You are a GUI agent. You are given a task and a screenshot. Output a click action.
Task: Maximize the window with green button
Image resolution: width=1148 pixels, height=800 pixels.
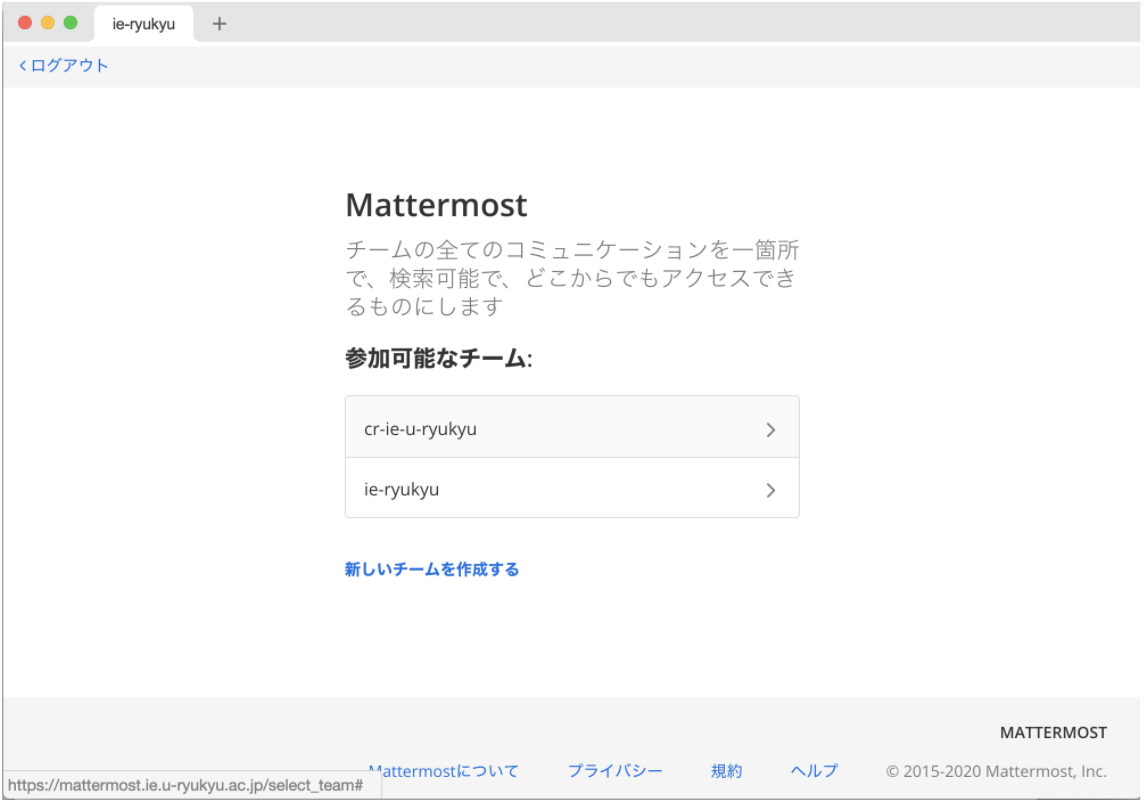coord(70,23)
